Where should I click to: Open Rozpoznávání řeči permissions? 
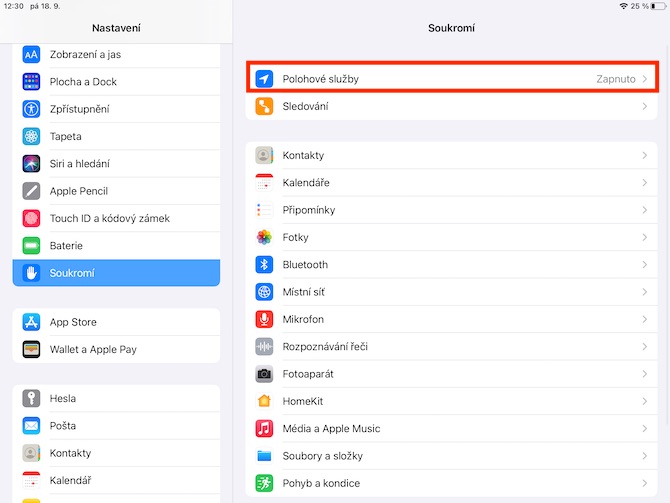pos(452,347)
